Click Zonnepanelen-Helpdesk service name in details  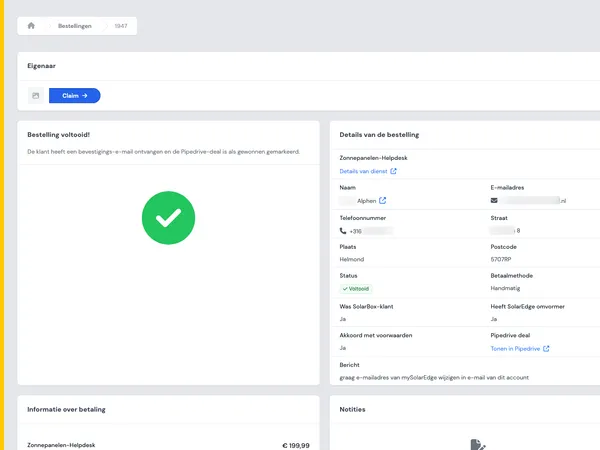pos(373,158)
